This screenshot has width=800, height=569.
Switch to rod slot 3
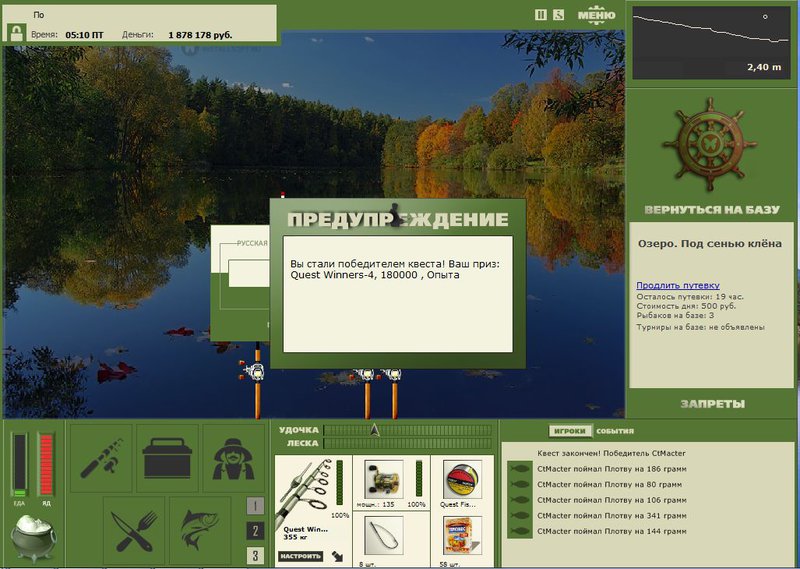pyautogui.click(x=255, y=555)
